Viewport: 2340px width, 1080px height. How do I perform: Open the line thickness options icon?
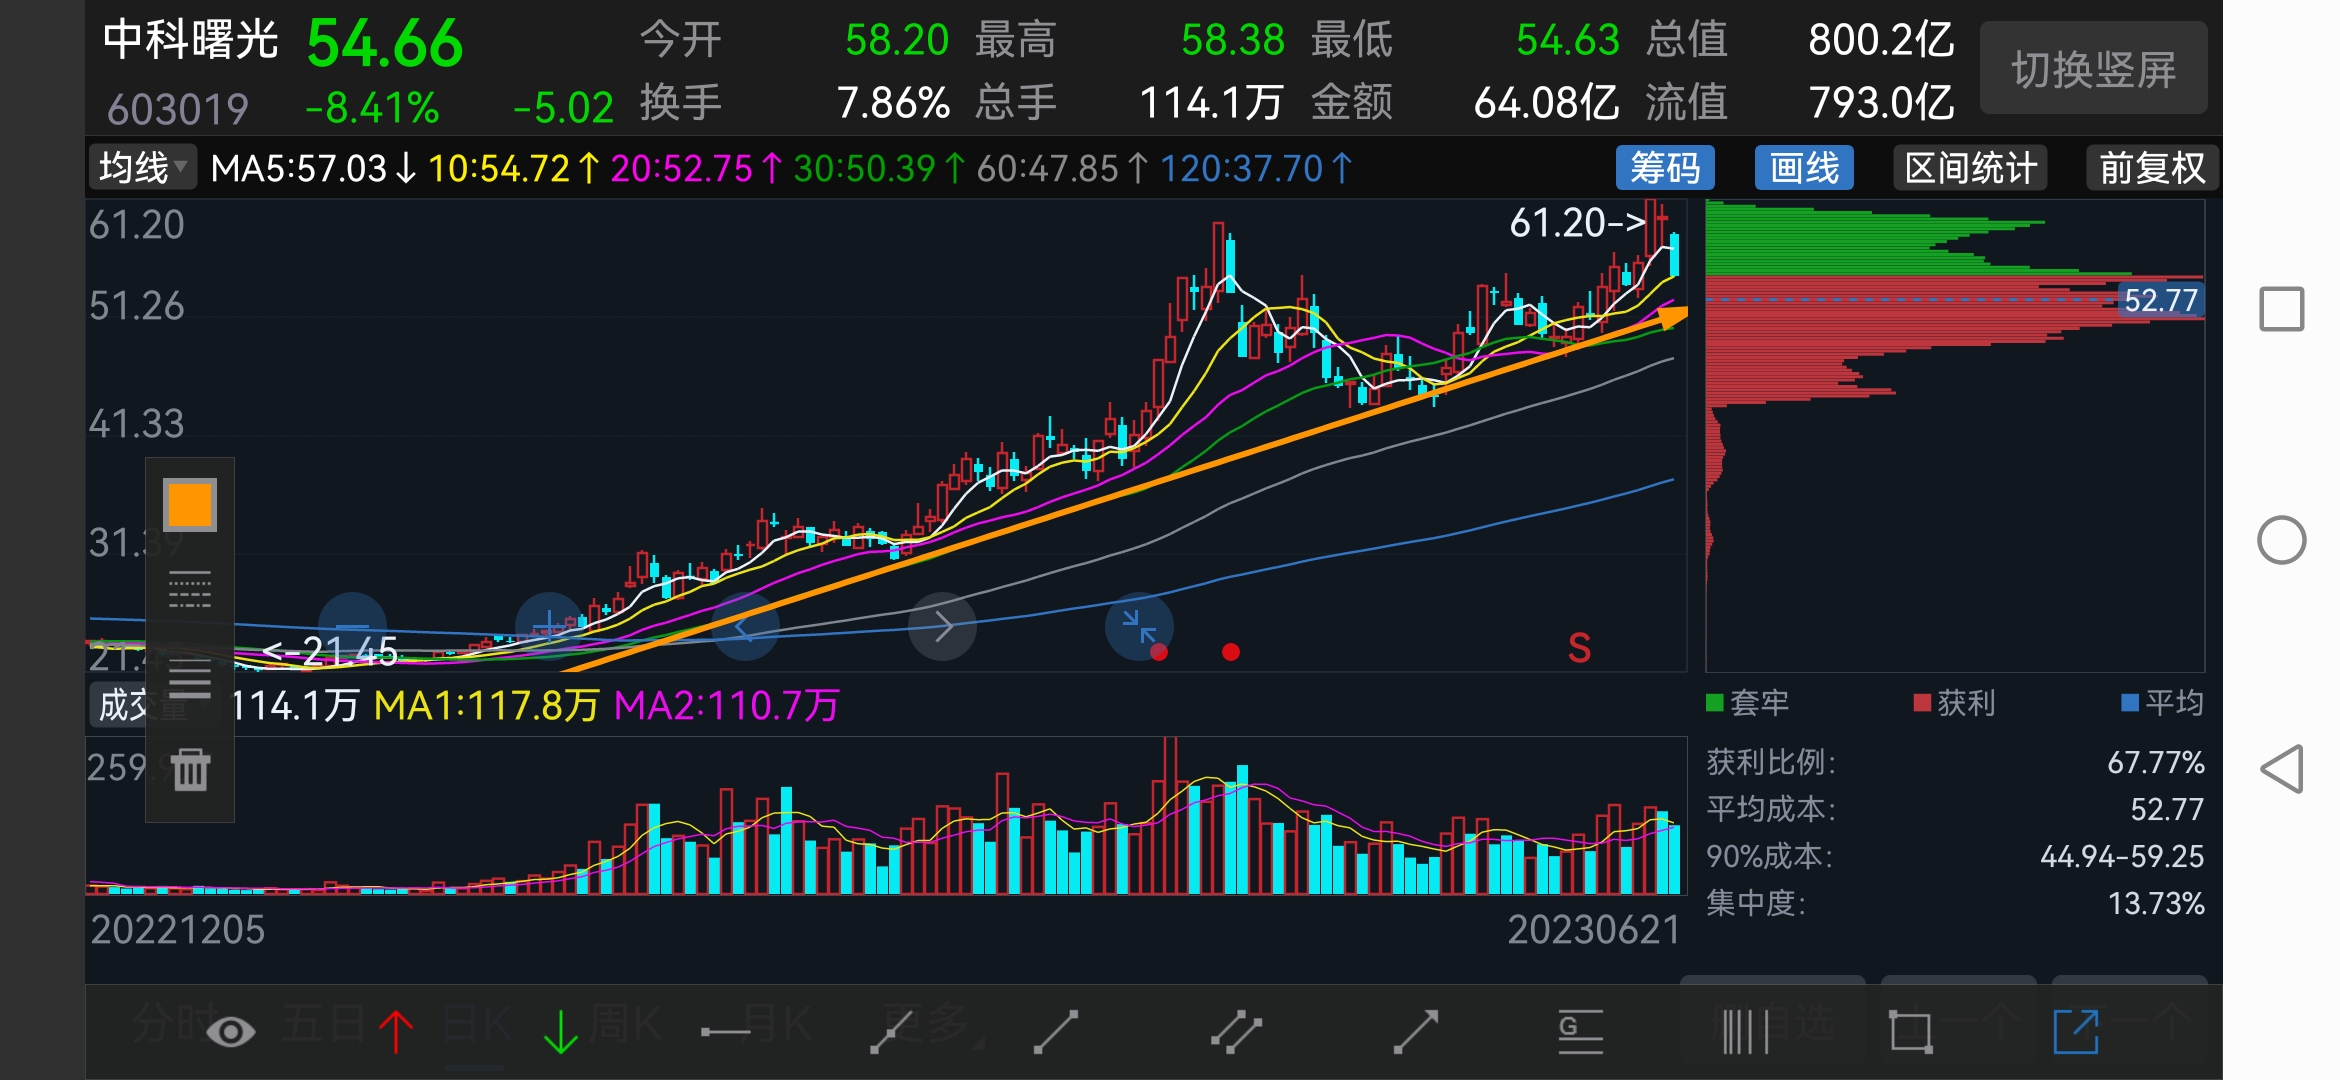click(190, 678)
